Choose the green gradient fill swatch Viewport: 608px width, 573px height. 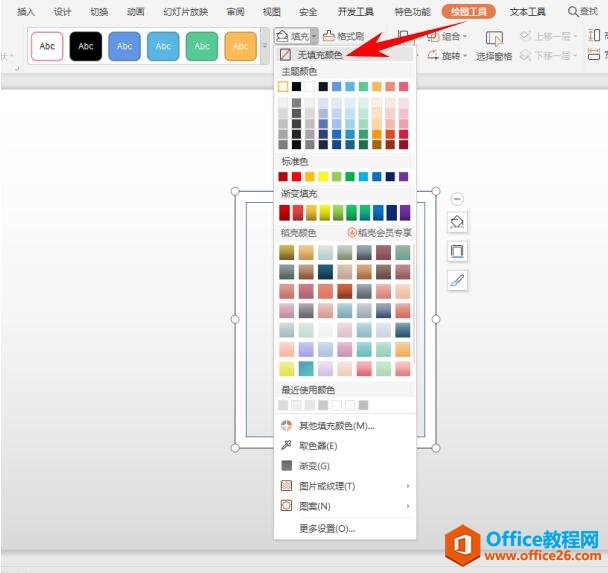[x=351, y=213]
